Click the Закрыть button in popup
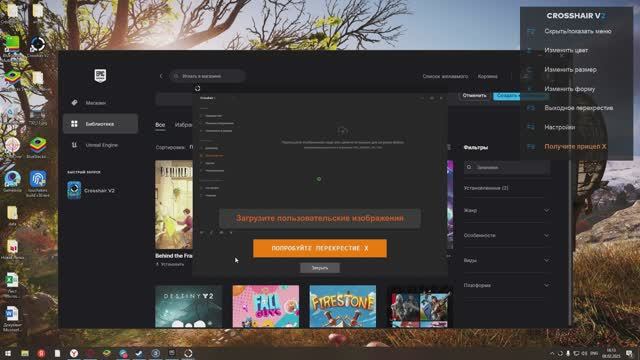640x360 pixels. click(x=320, y=268)
